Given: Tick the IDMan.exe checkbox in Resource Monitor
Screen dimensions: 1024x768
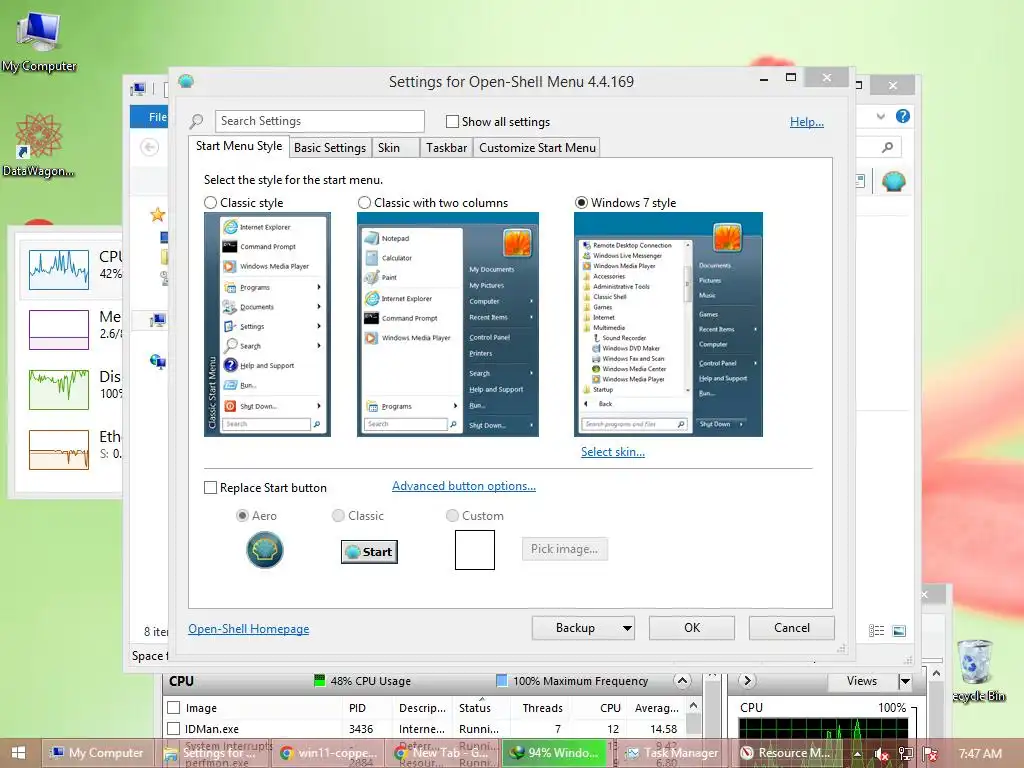Looking at the screenshot, I should coord(174,728).
